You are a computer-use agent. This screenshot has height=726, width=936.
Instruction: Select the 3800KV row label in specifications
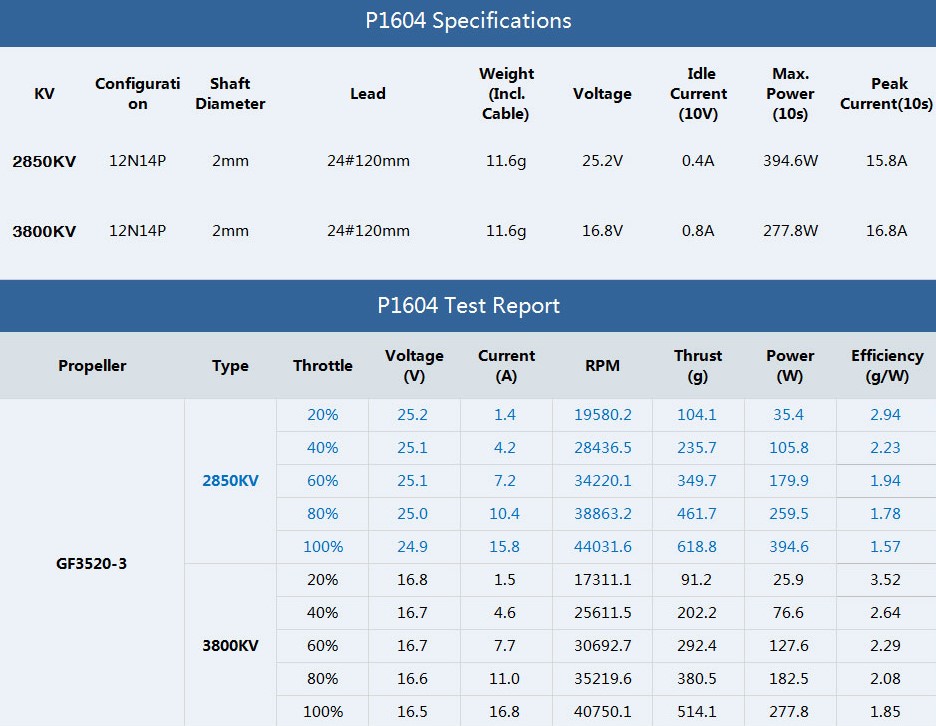click(44, 231)
